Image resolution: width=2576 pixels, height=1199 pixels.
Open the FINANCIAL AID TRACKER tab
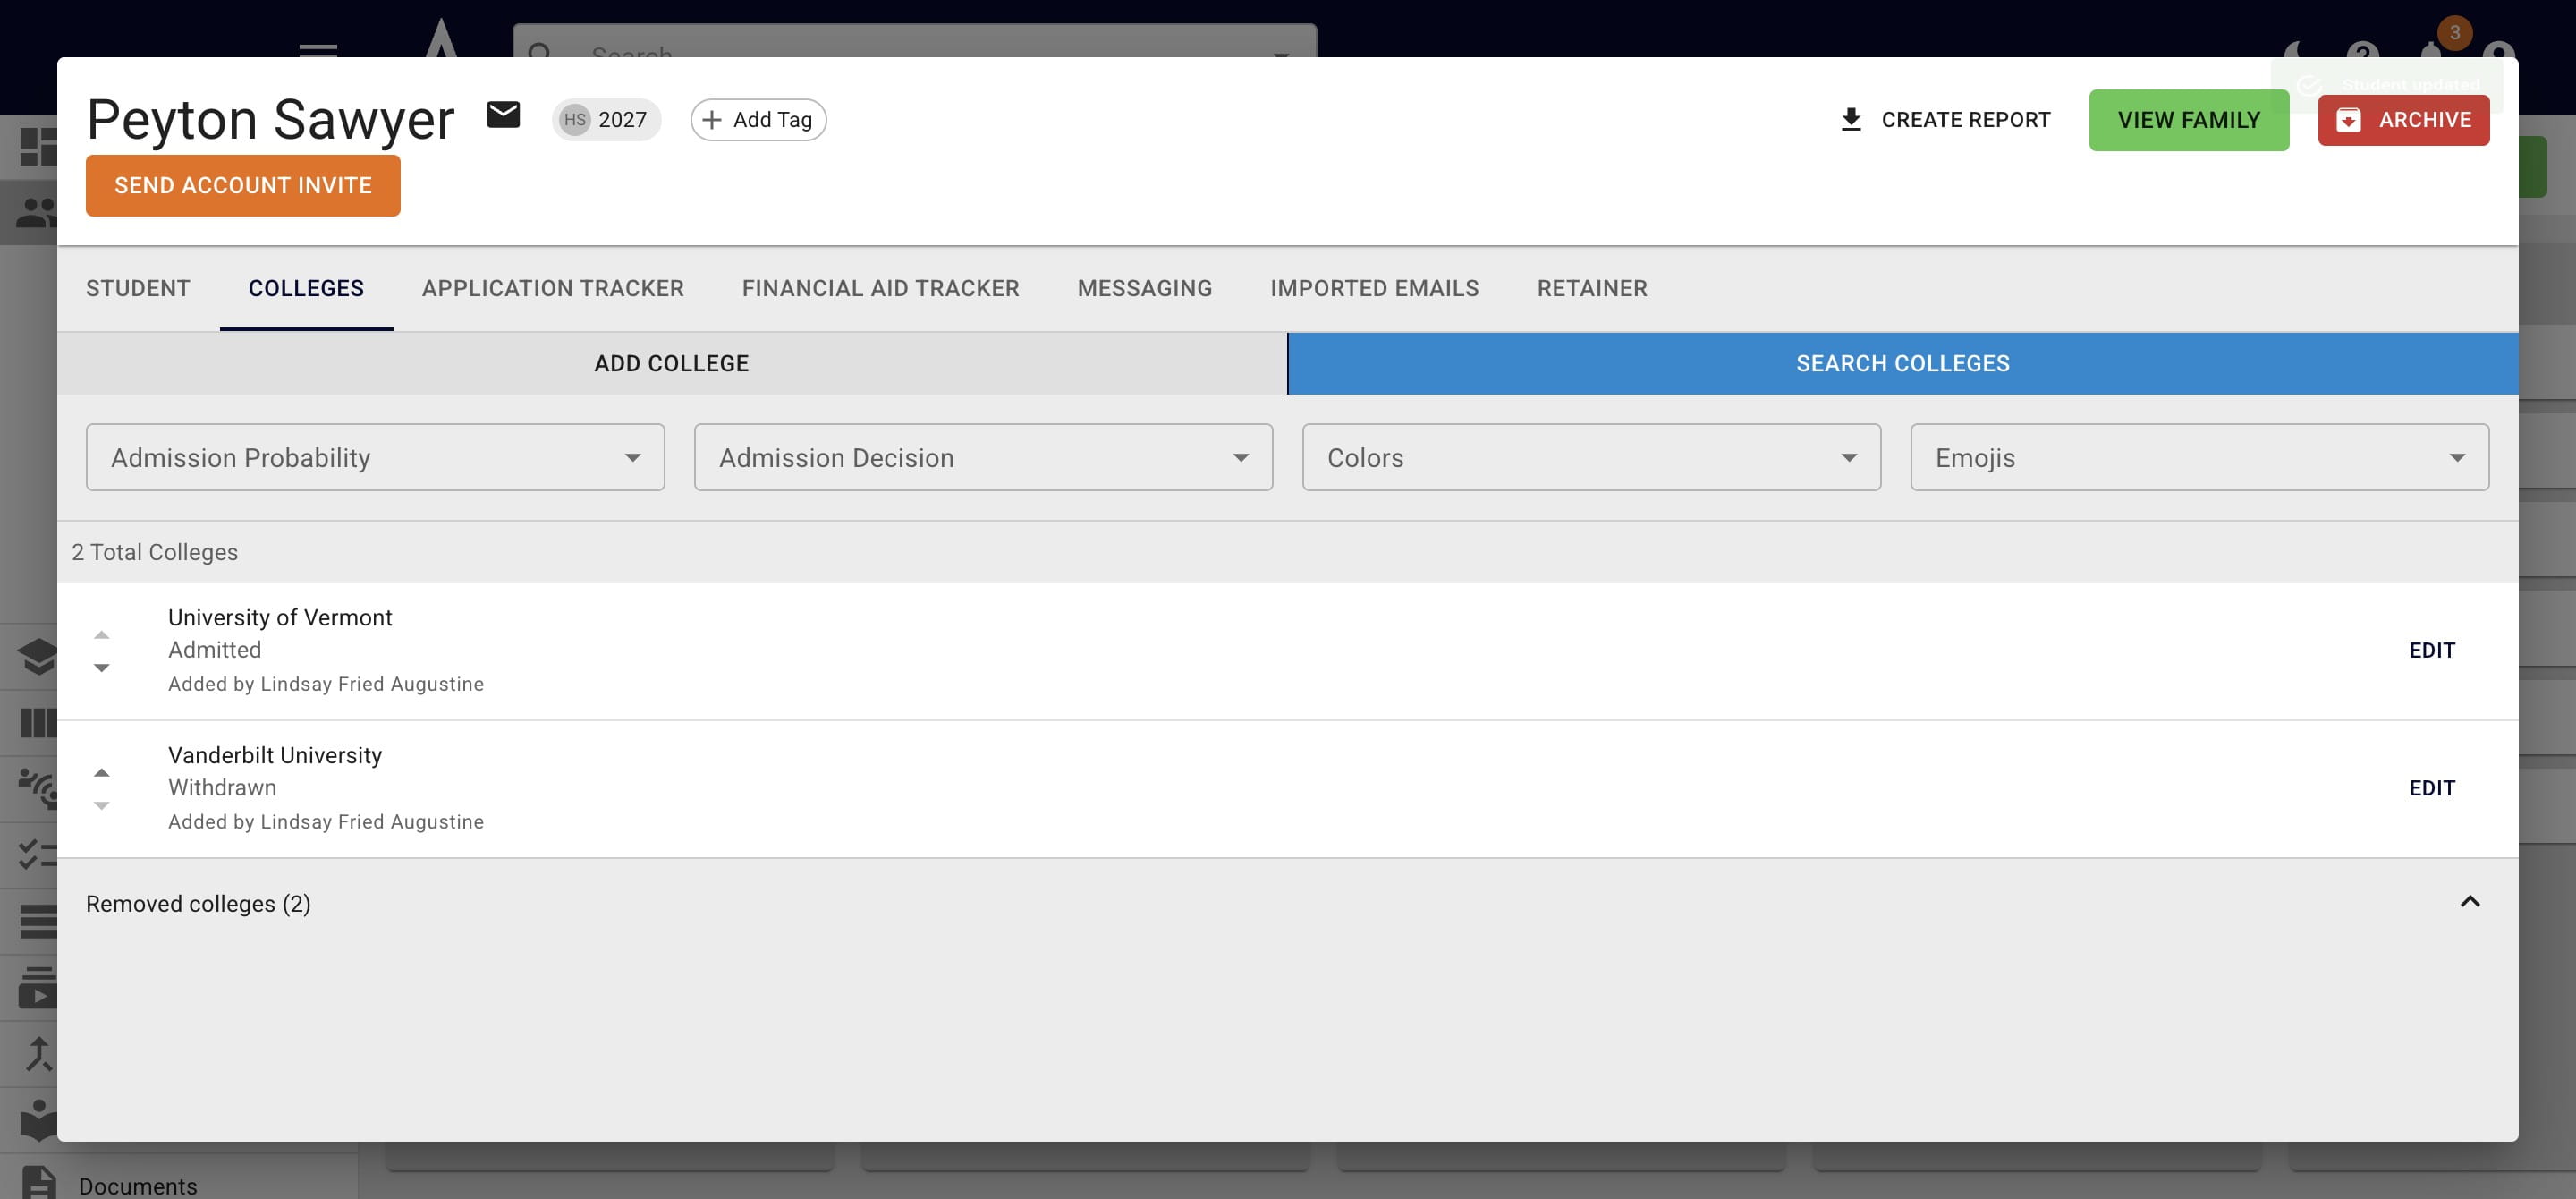(x=881, y=288)
